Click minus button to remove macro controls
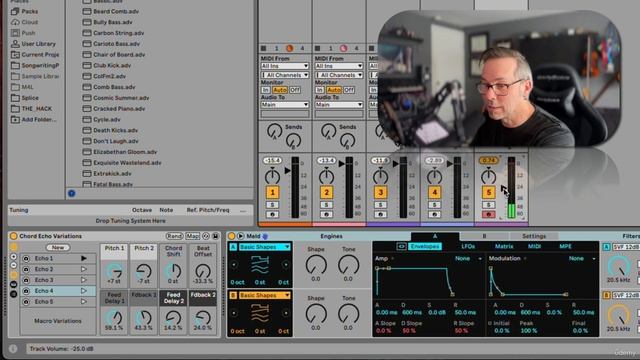This screenshot has width=640, height=360. (x=13, y=265)
